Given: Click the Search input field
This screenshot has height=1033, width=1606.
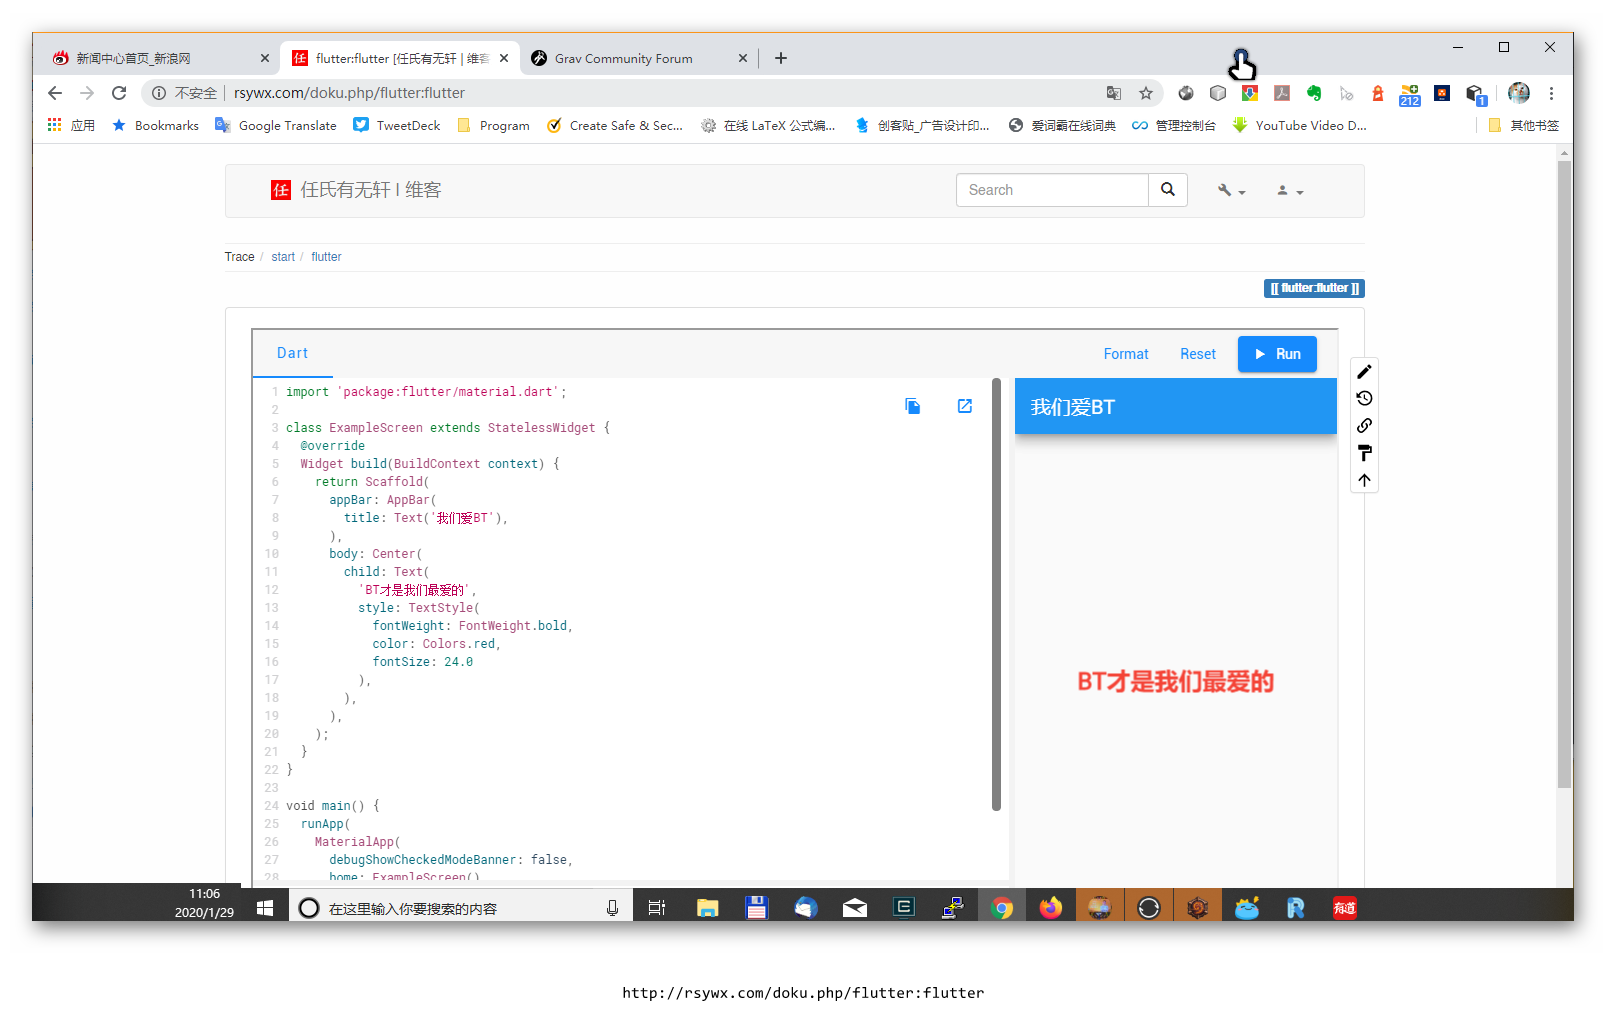Looking at the screenshot, I should tap(1052, 190).
